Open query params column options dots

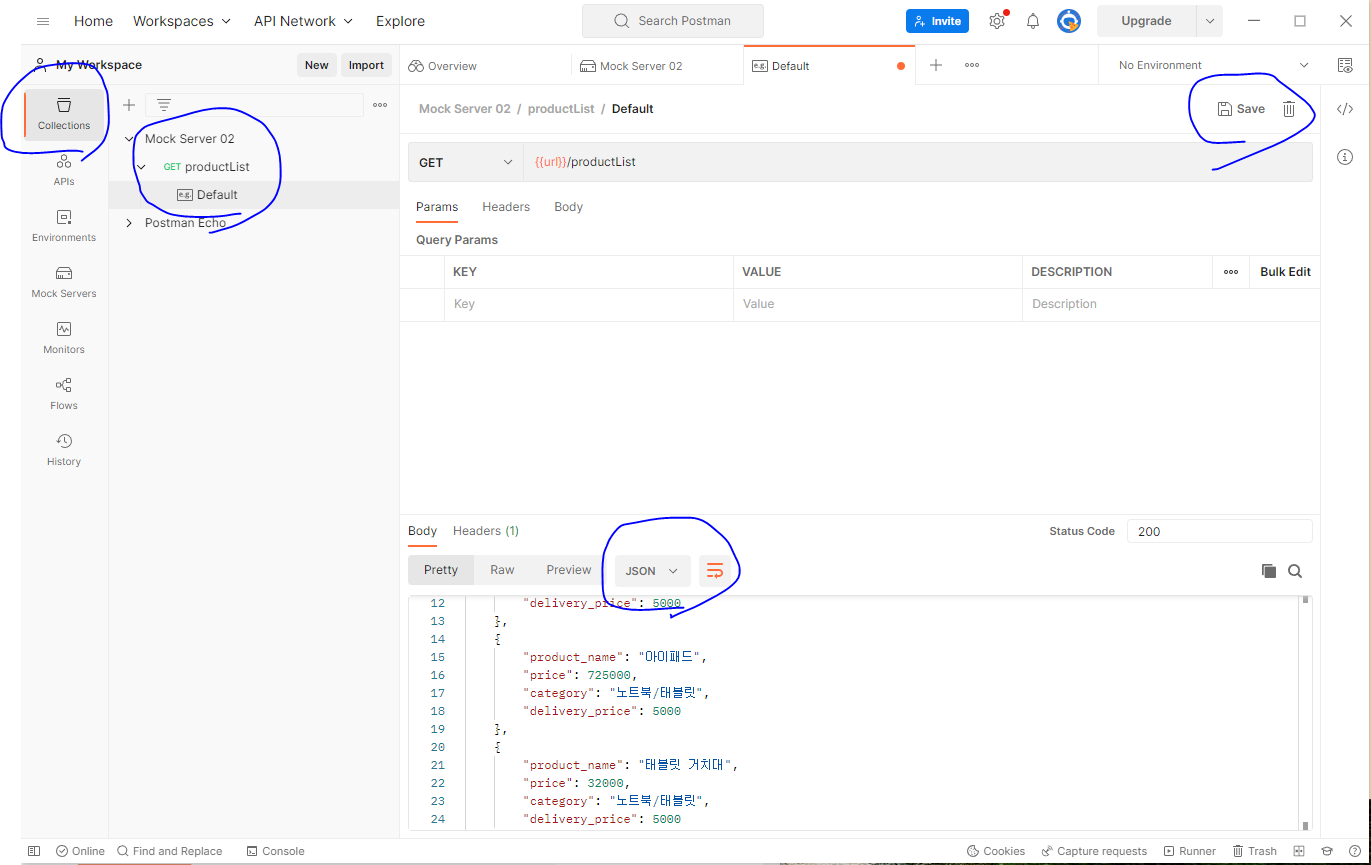point(1231,272)
